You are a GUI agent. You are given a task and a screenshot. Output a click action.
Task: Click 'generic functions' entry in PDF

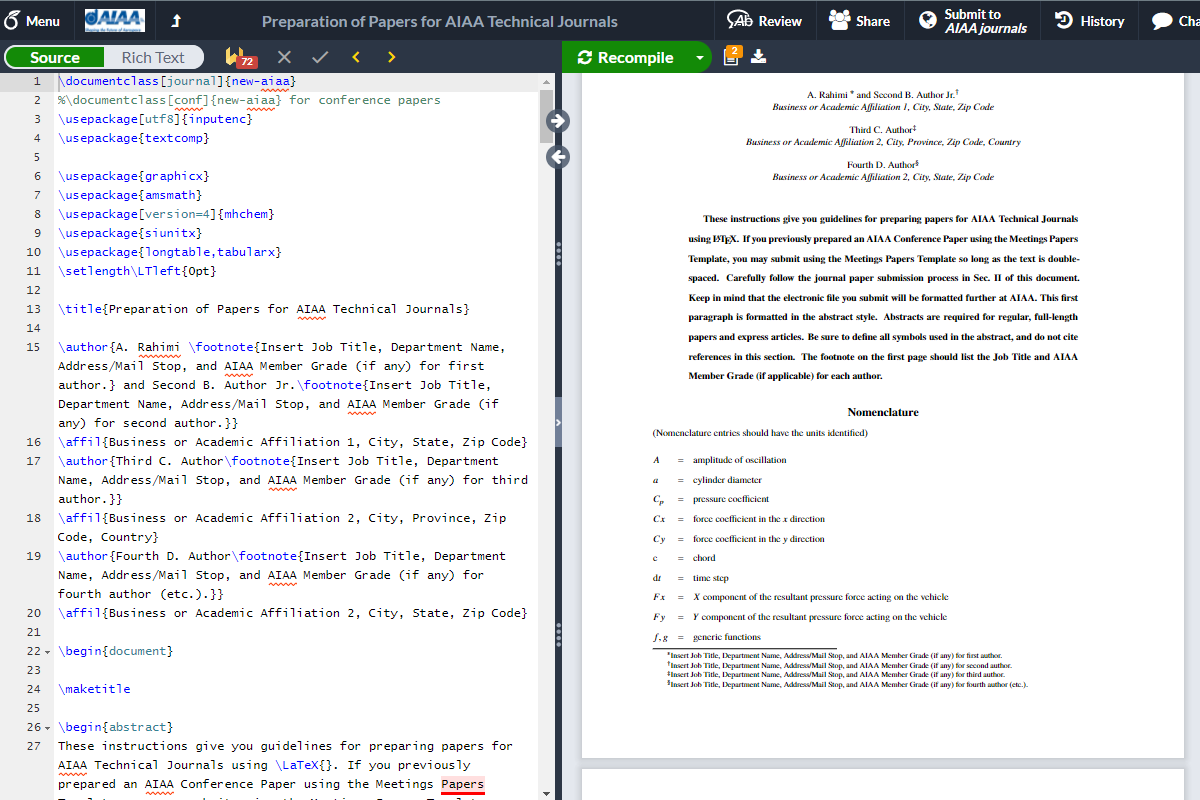(x=727, y=637)
